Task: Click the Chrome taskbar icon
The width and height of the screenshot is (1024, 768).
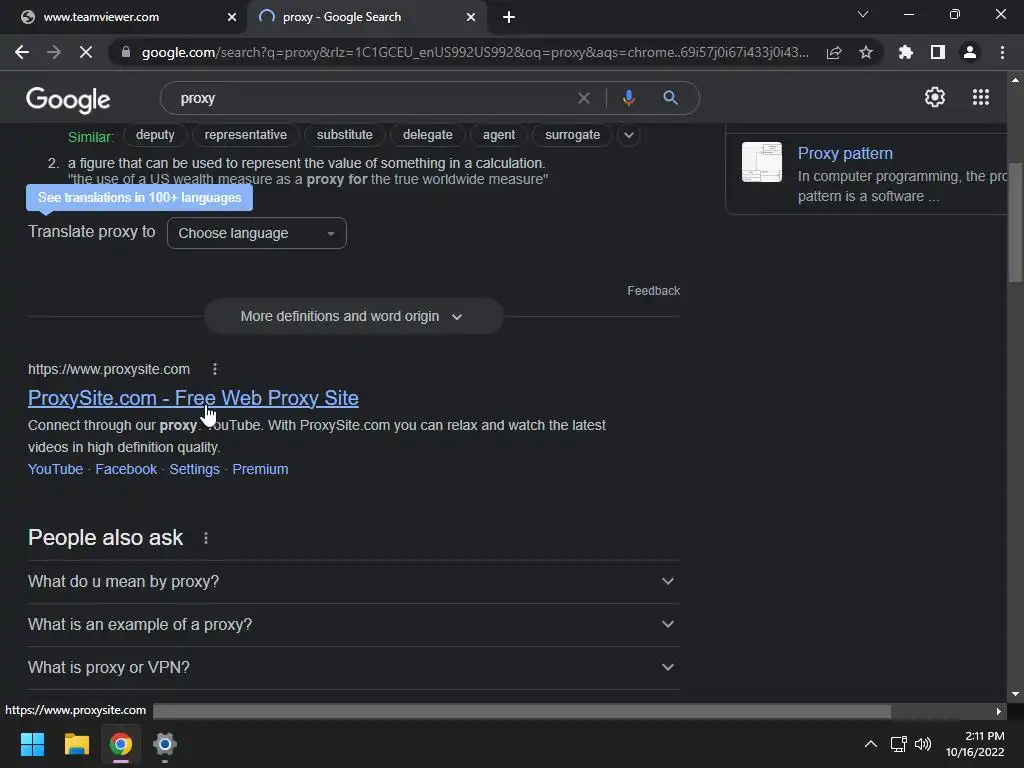Action: coord(120,744)
